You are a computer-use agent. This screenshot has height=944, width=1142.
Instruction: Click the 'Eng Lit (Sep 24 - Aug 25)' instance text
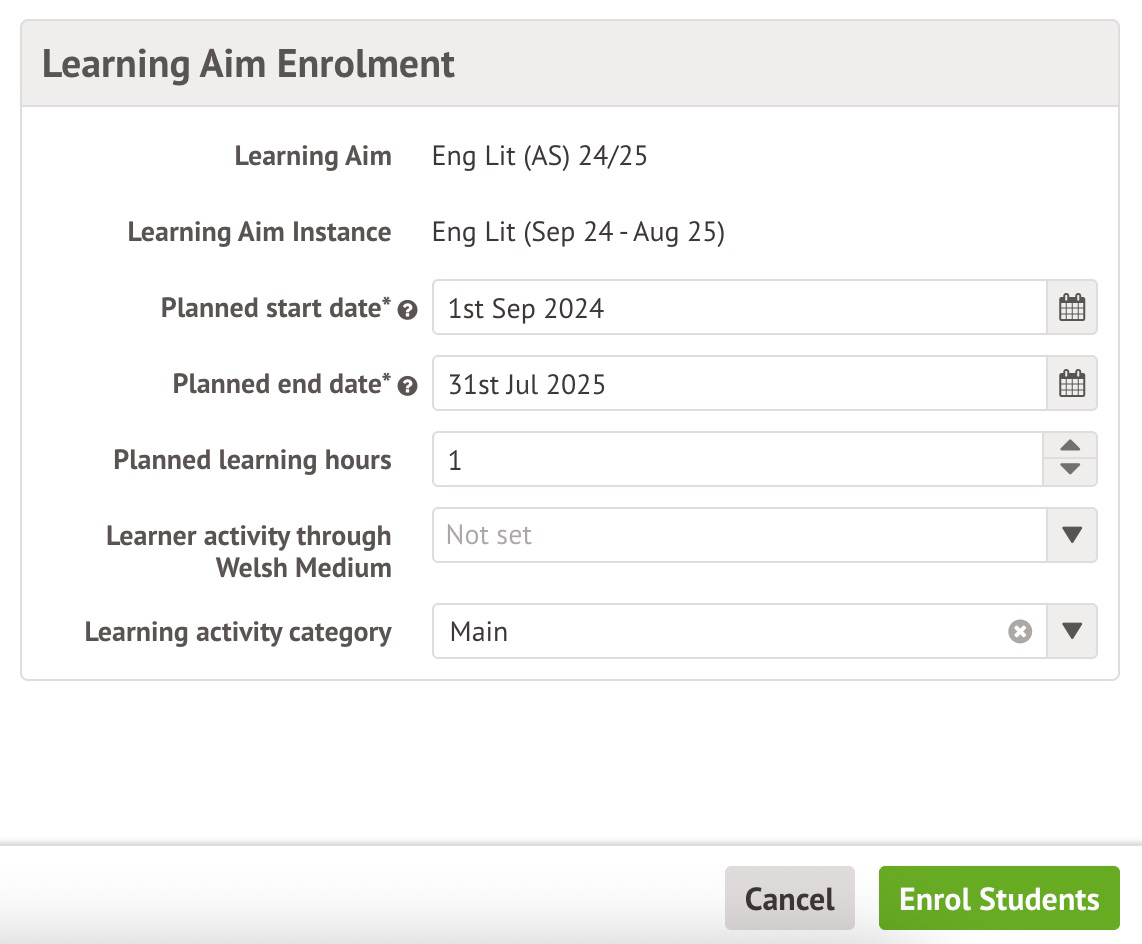578,232
